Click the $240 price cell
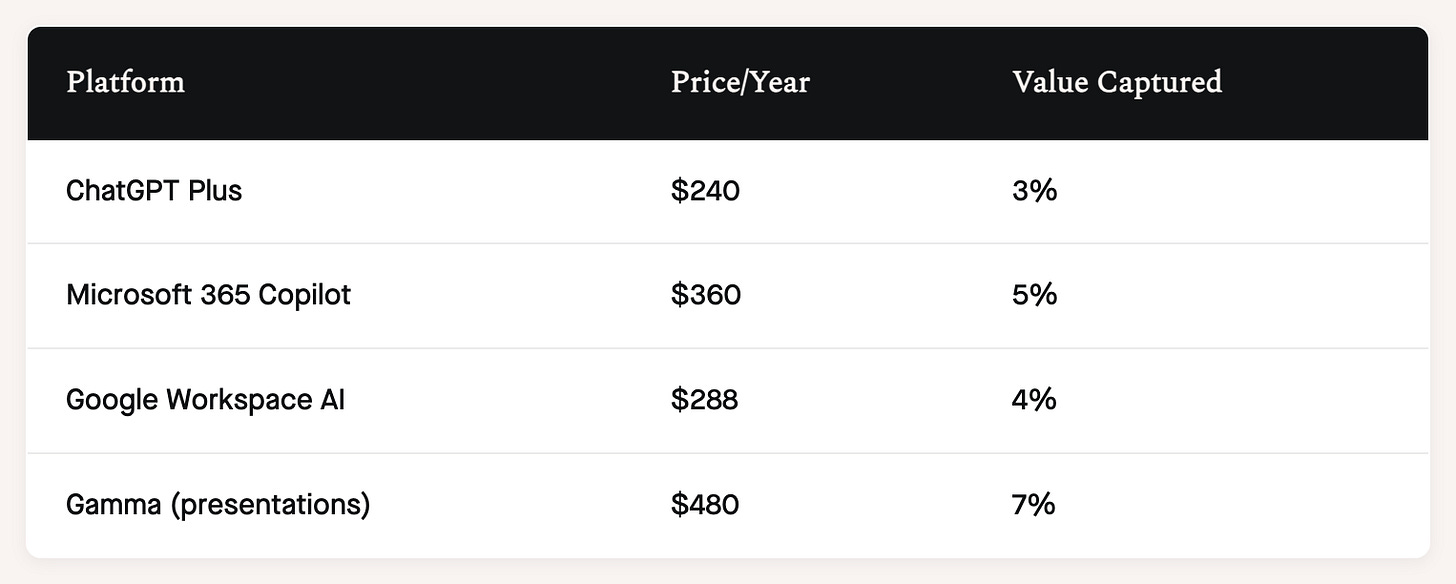The image size is (1456, 584). tap(705, 190)
